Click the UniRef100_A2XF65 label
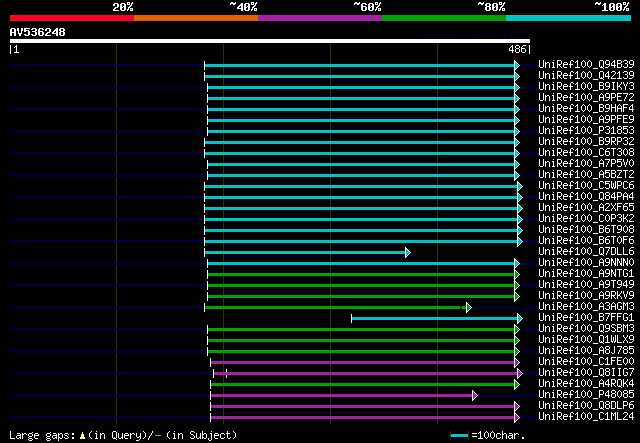This screenshot has height=443, width=640. click(586, 207)
